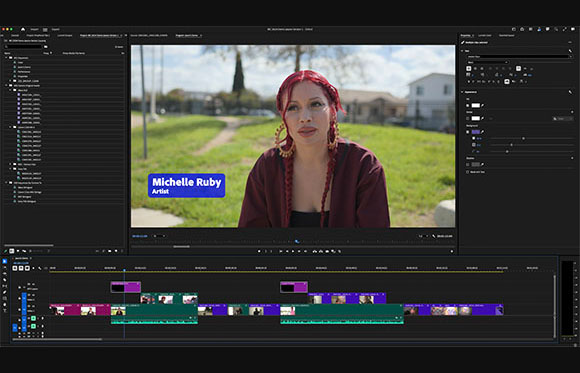The height and width of the screenshot is (373, 580).
Task: Toggle insert sequences as nests button
Action: pos(15,268)
